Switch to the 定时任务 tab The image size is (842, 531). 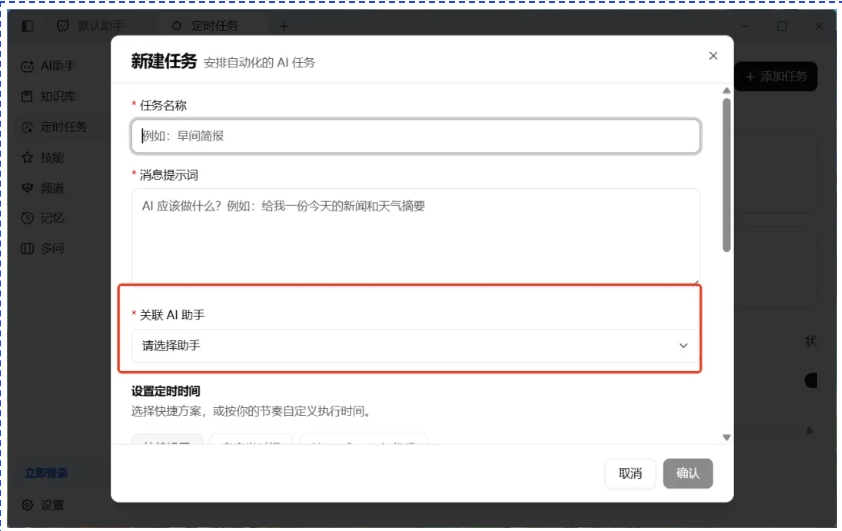(x=206, y=26)
